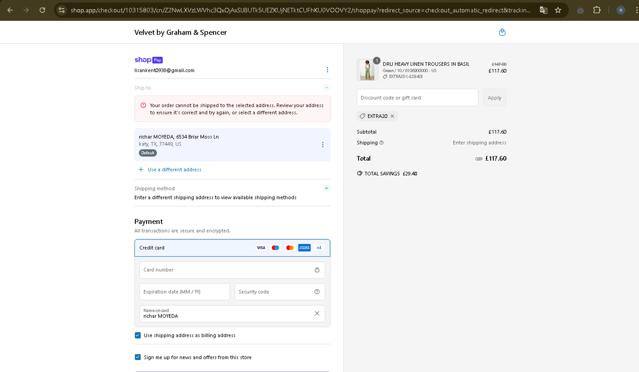Toggle sign up for news and offers
Image resolution: width=639 pixels, height=372 pixels.
point(138,357)
